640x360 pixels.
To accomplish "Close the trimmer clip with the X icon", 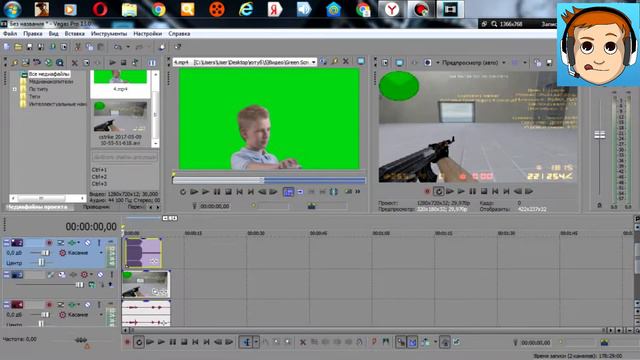I will 346,62.
